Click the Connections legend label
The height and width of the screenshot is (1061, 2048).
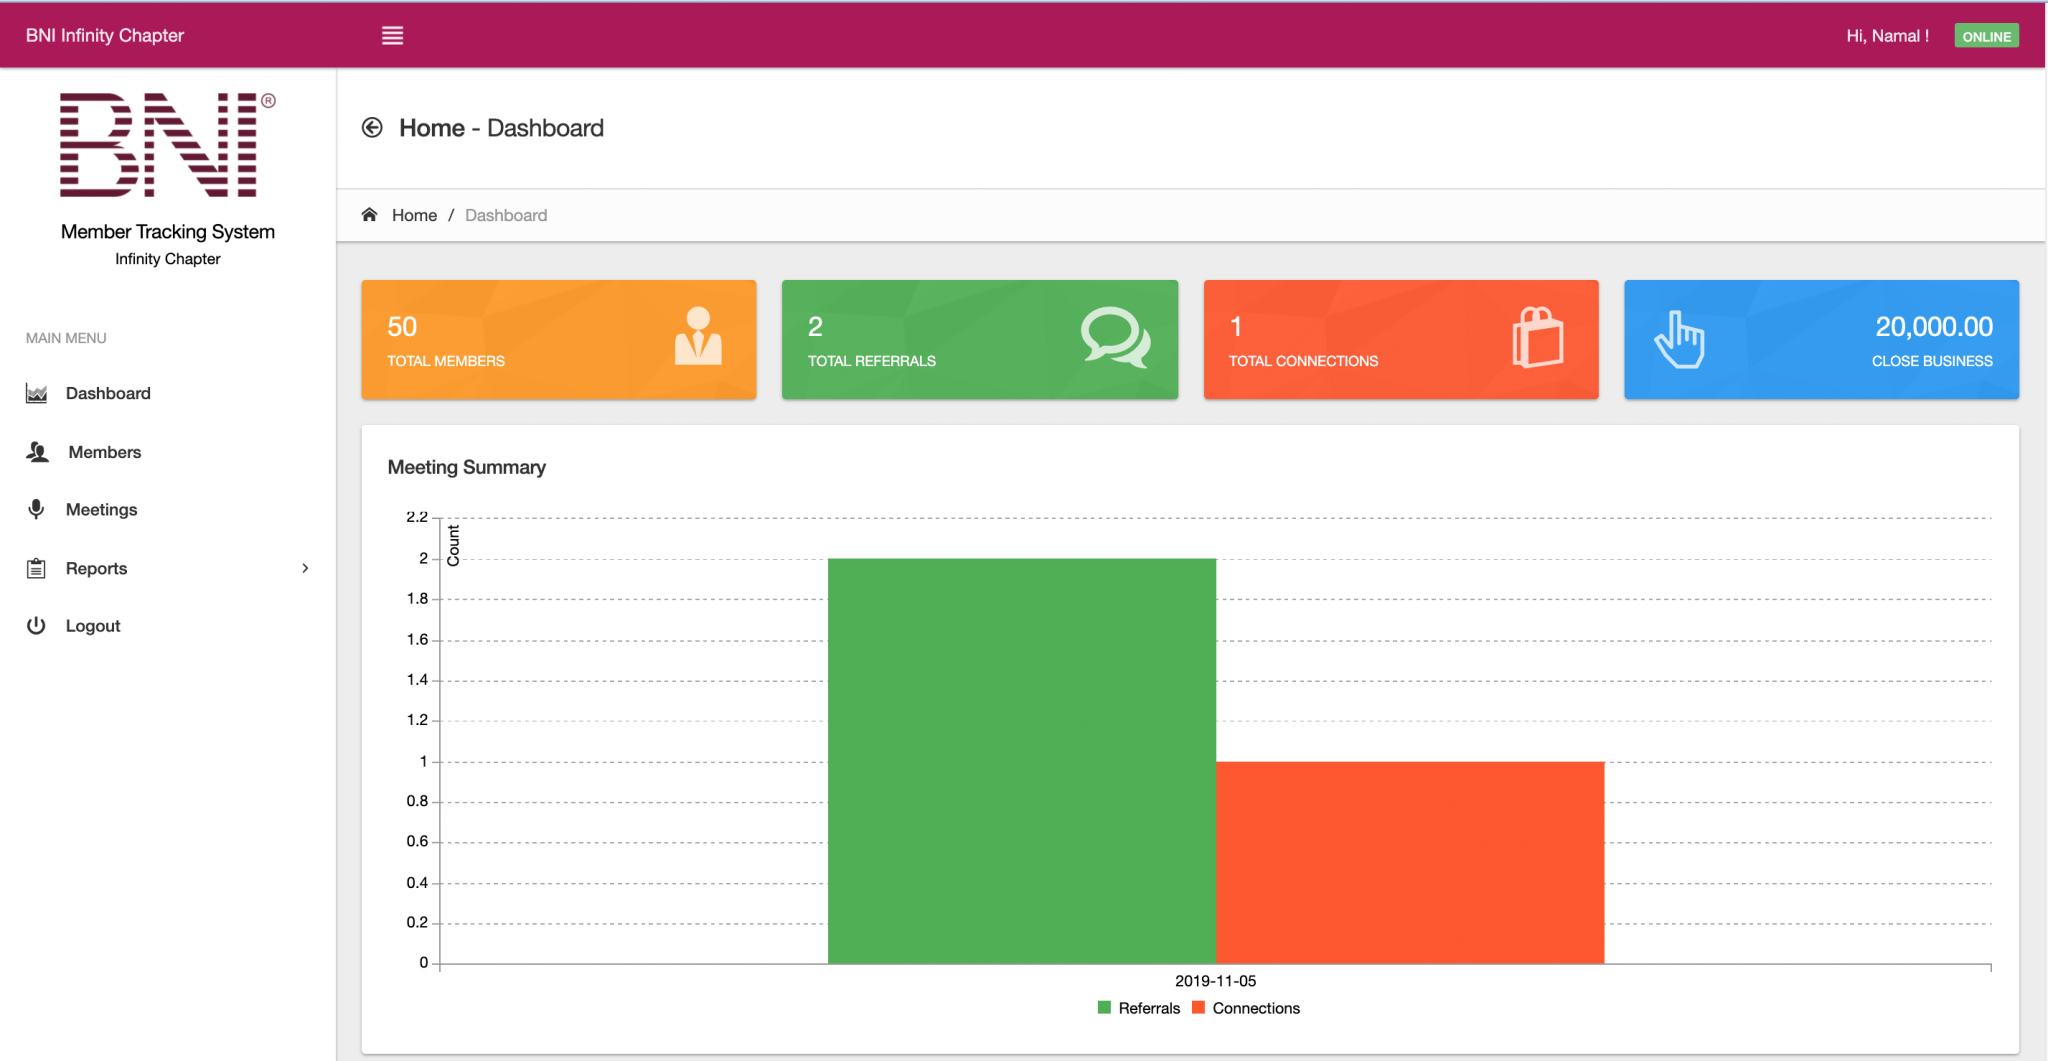click(x=1256, y=1008)
